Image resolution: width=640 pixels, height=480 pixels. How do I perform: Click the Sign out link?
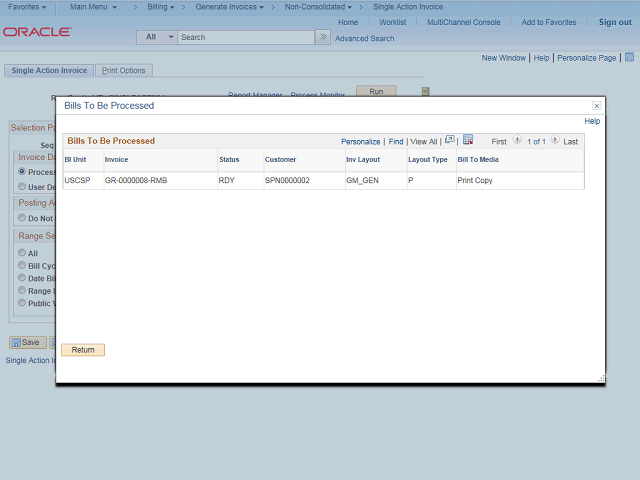click(x=615, y=22)
